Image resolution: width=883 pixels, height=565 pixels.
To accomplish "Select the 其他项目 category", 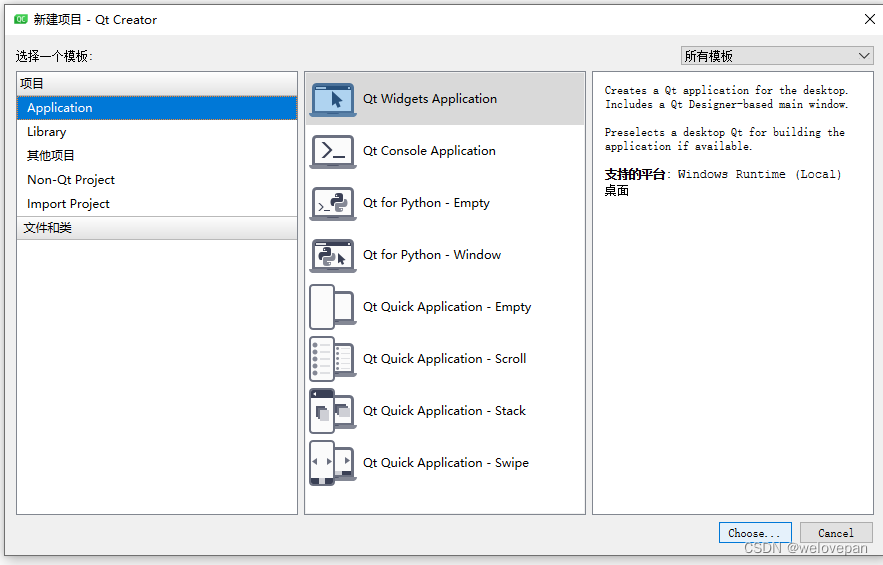I will pos(157,155).
